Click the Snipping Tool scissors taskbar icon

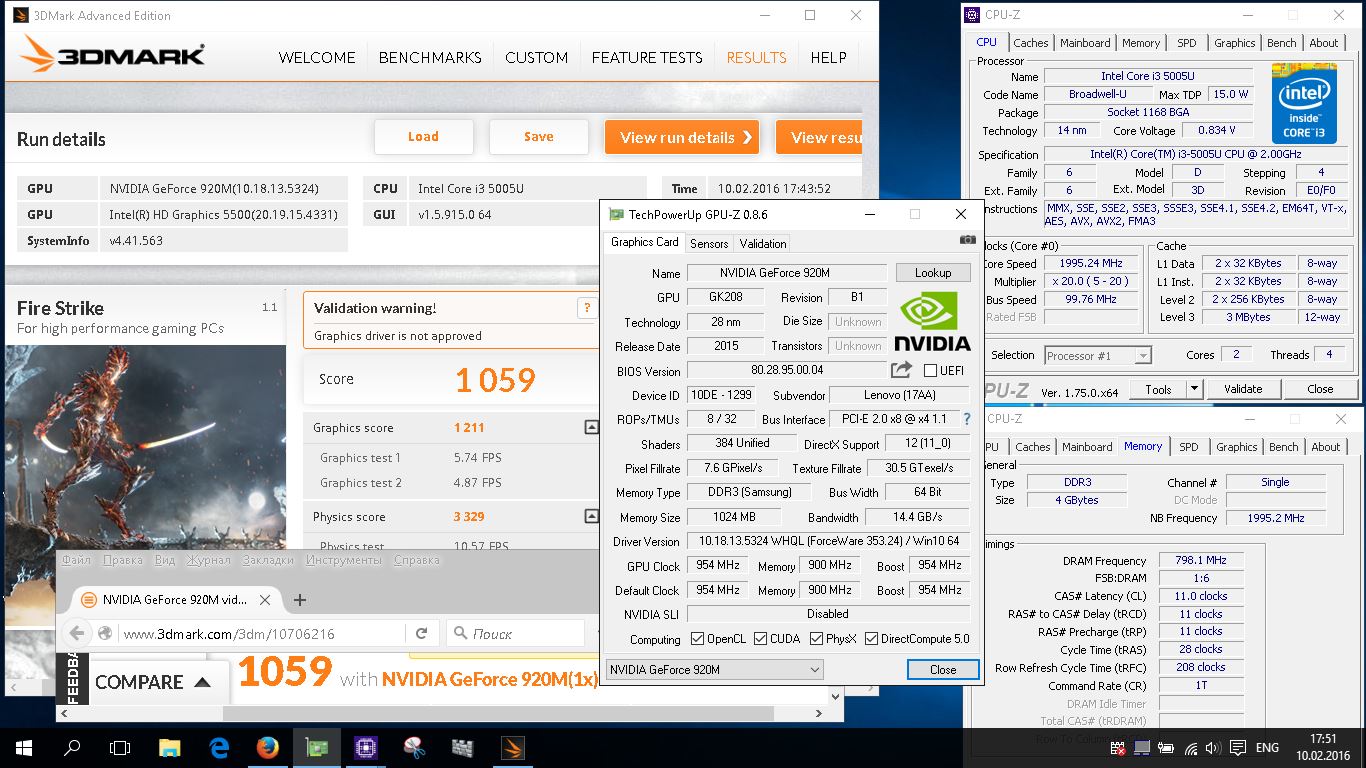414,747
